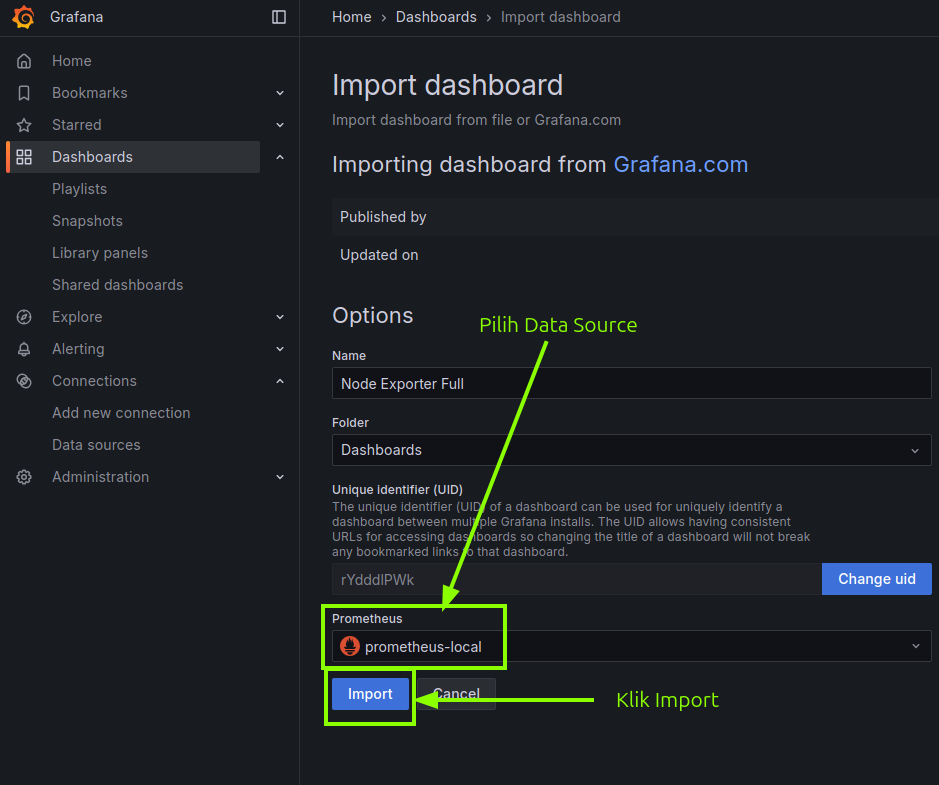
Task: Open the Grafana.com link
Action: pos(681,165)
